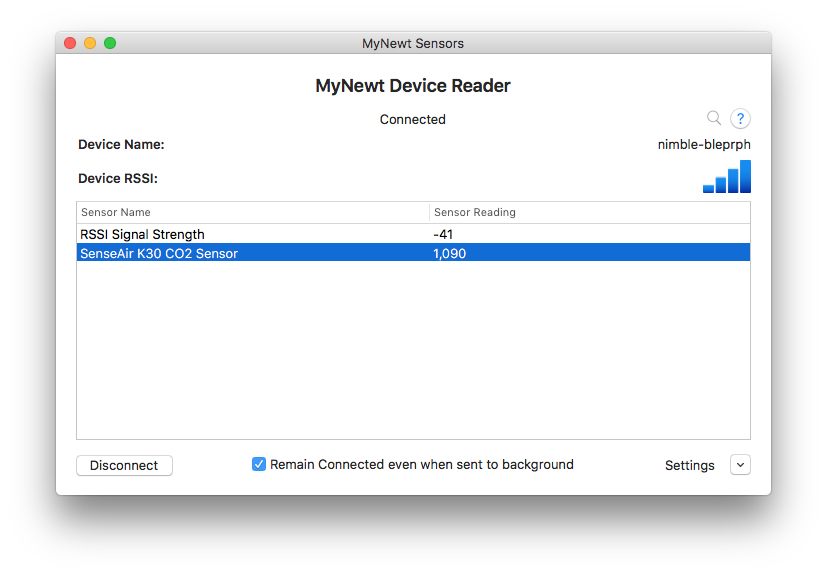Click the search magnifier icon
The image size is (827, 575).
714,118
